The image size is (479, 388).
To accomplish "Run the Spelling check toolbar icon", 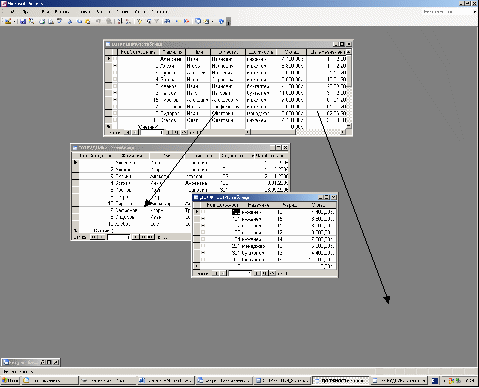I will (x=59, y=21).
